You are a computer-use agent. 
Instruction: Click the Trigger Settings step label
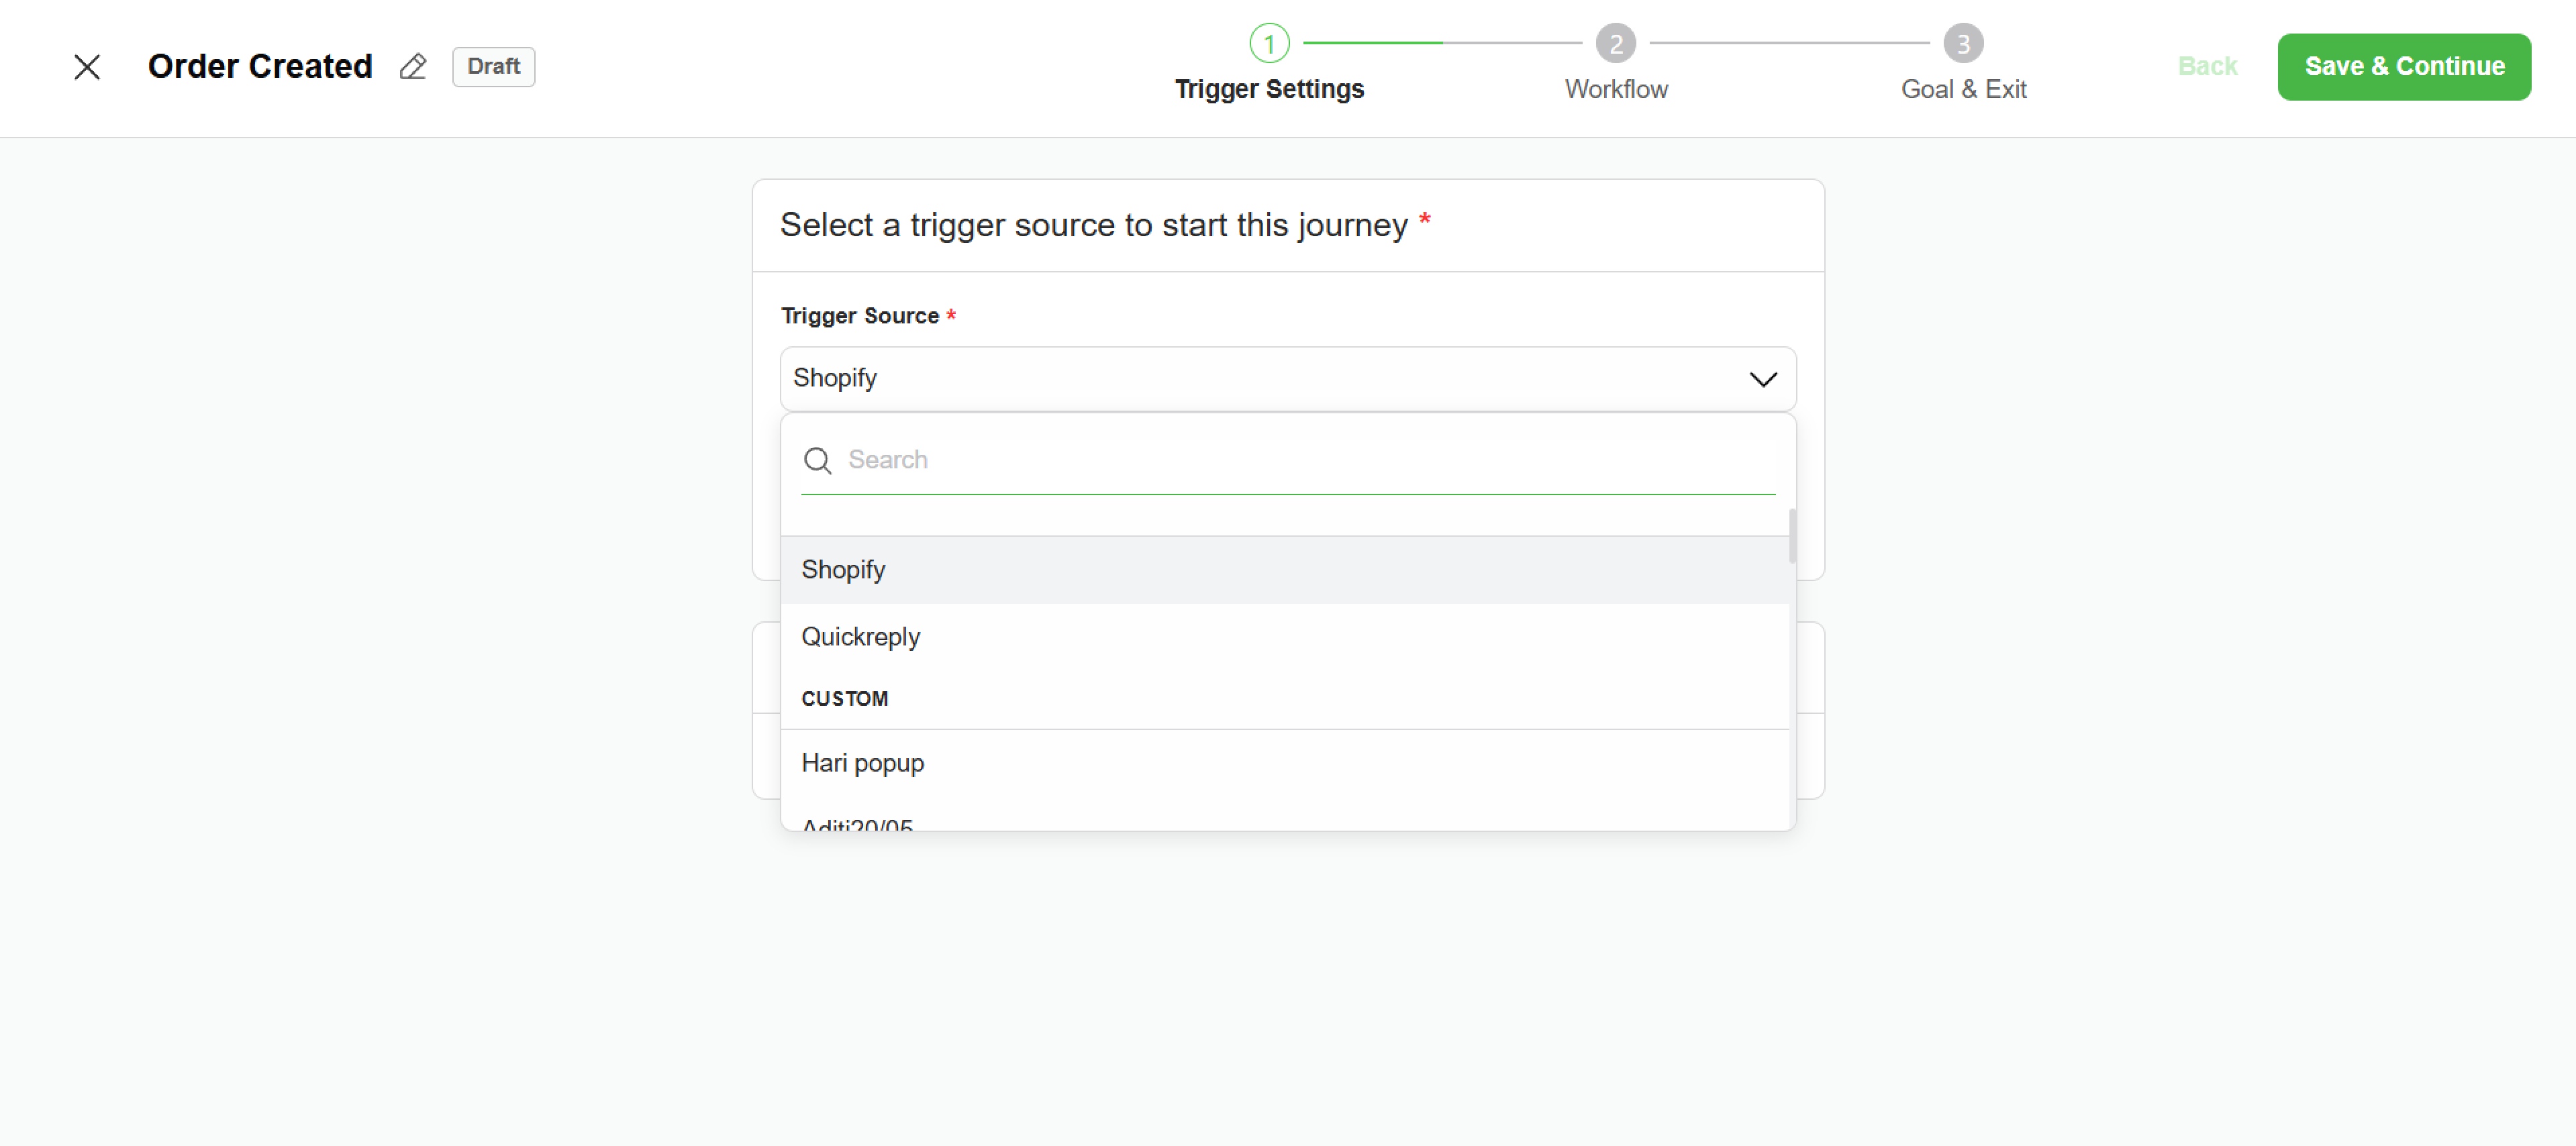pos(1269,89)
